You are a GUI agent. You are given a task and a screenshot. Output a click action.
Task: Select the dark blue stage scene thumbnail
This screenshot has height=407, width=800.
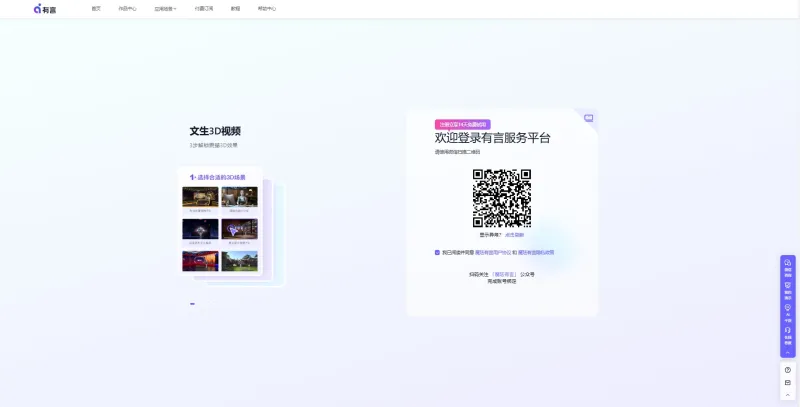click(x=200, y=229)
